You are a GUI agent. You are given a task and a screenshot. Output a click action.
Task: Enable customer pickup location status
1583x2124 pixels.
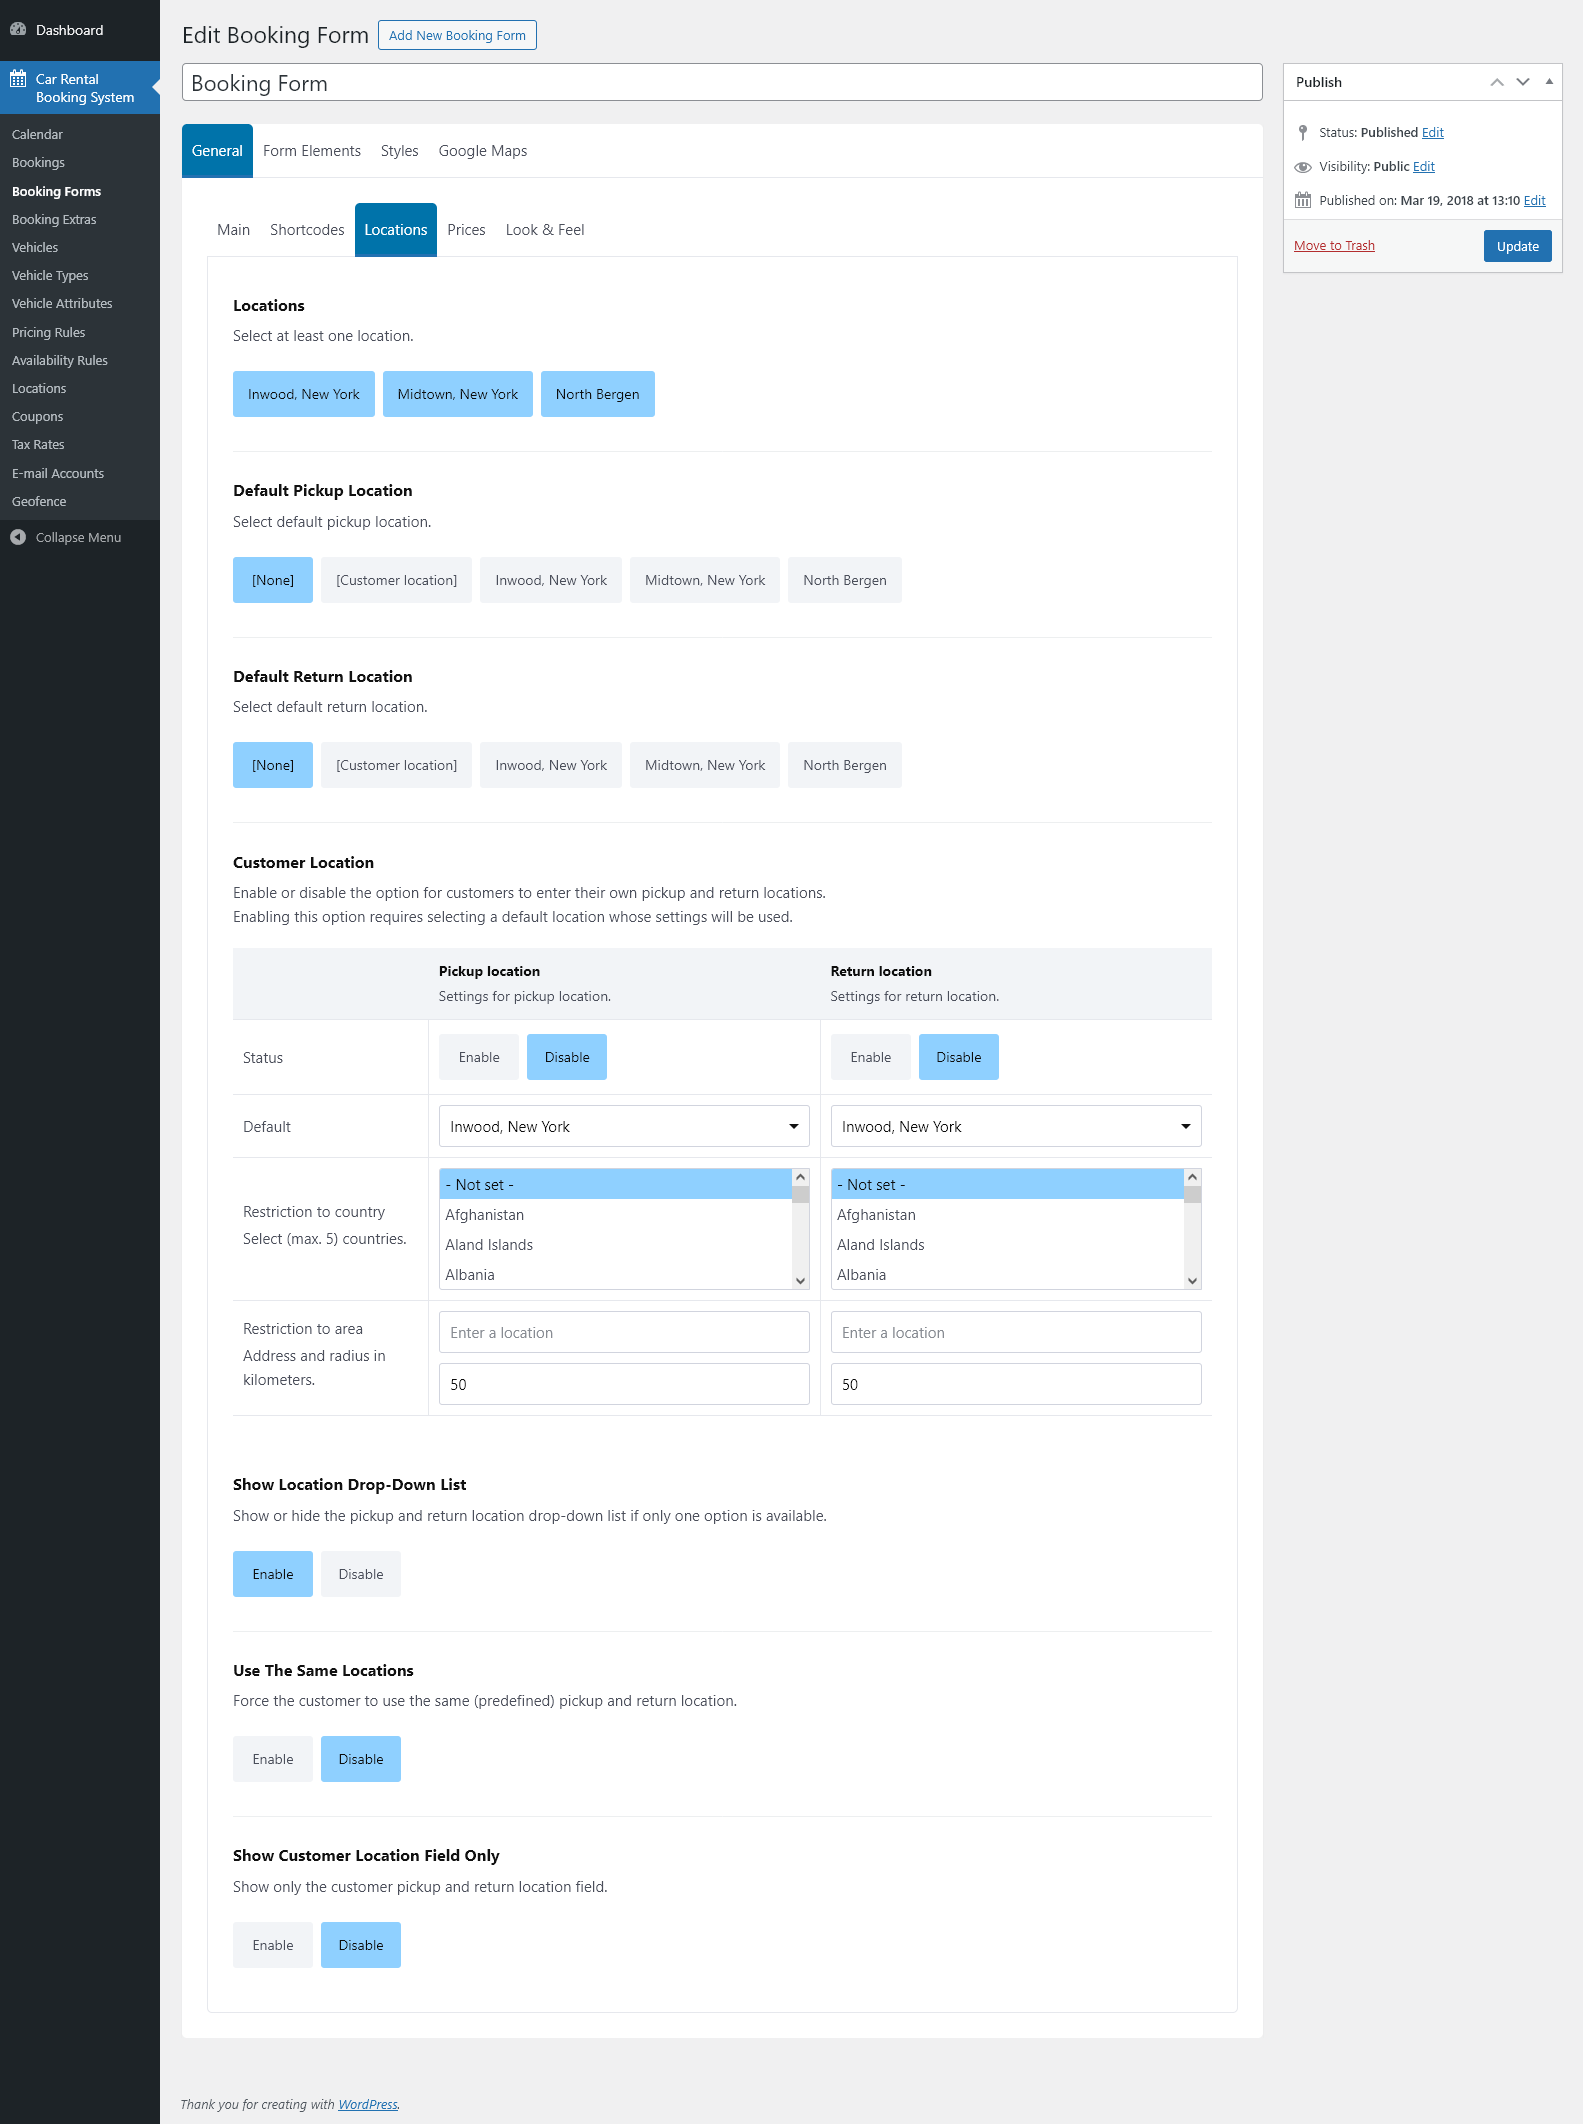(479, 1057)
